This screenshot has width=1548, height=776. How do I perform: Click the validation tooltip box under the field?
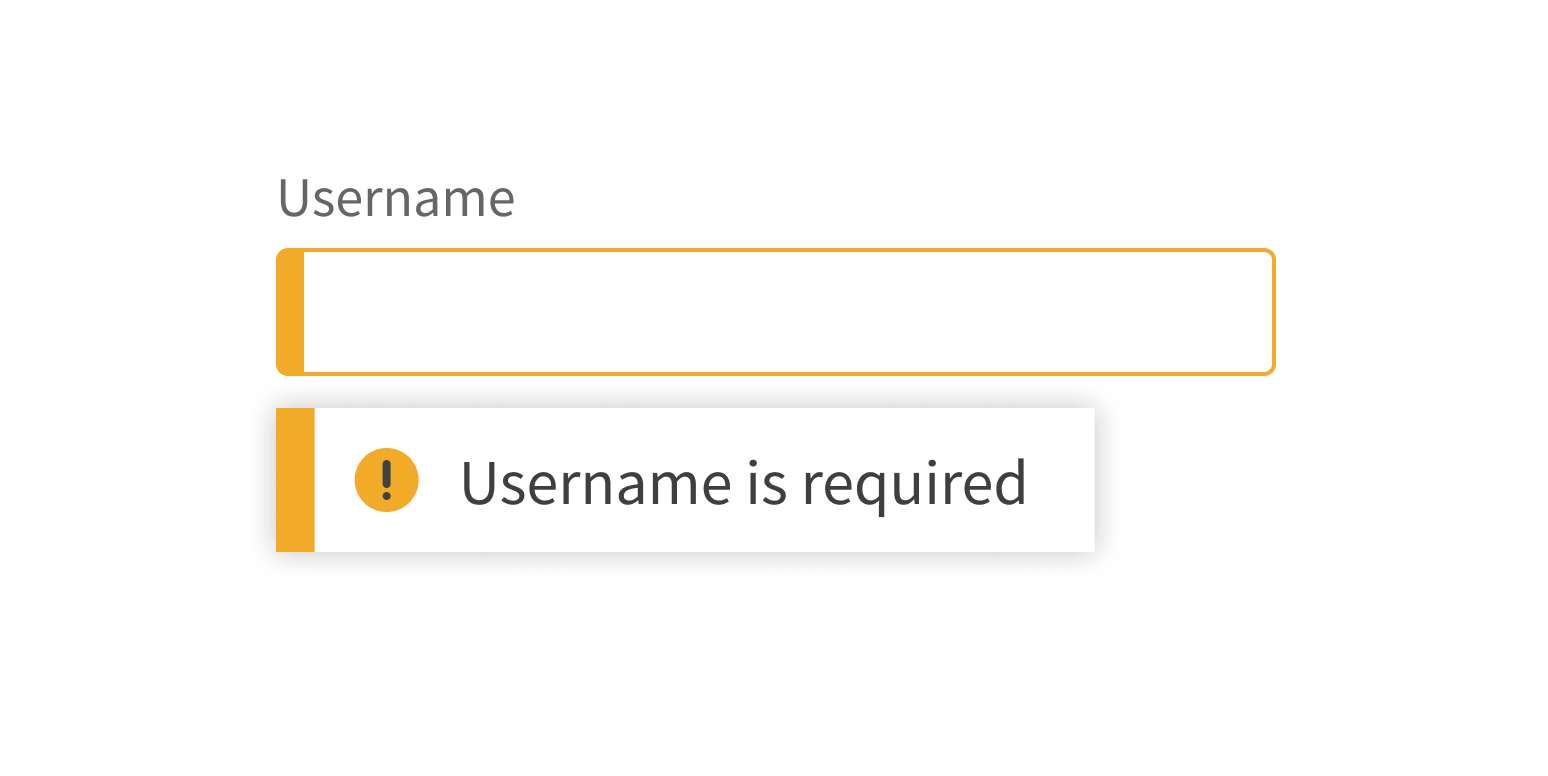click(x=685, y=480)
